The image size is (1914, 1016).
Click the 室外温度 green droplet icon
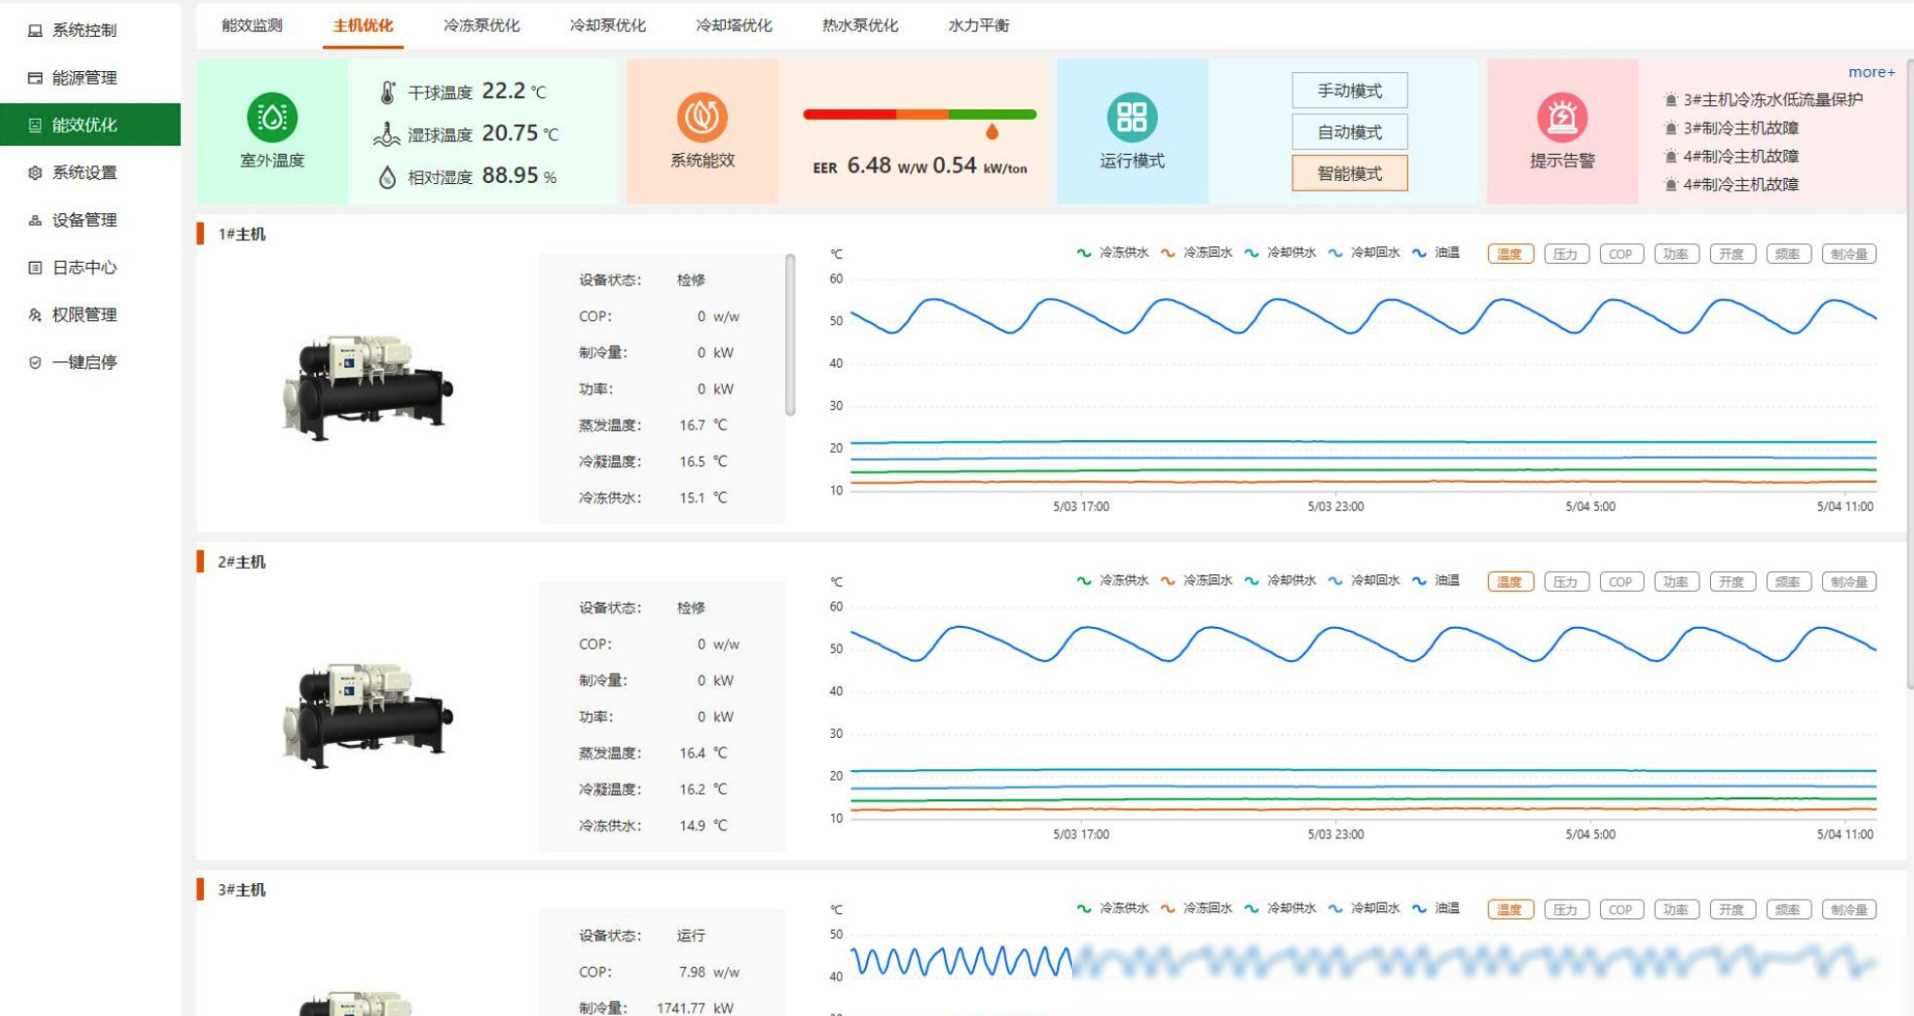point(272,117)
